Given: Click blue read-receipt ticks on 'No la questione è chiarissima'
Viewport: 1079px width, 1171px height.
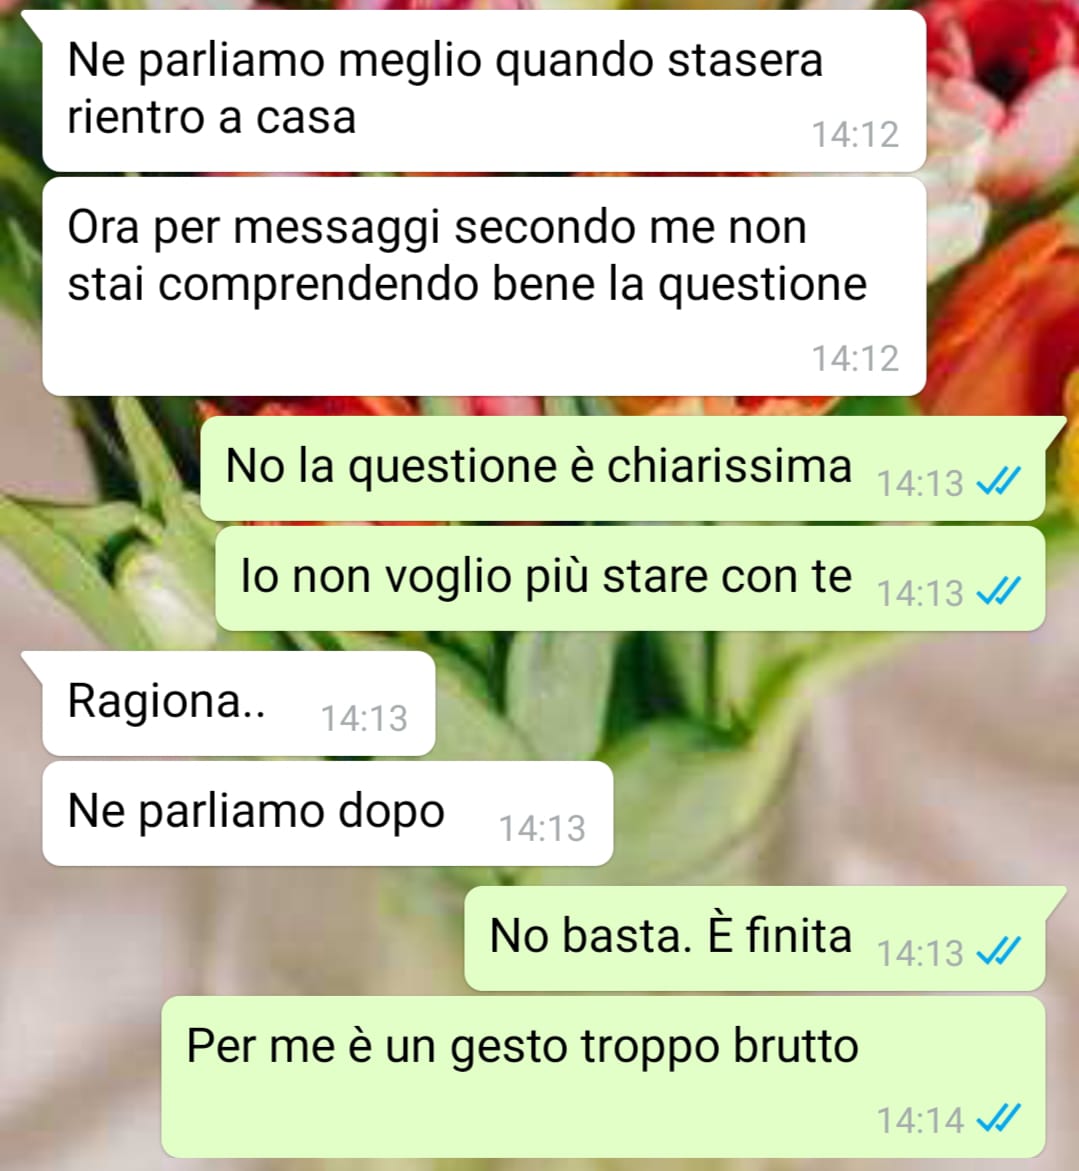Looking at the screenshot, I should coord(998,482).
